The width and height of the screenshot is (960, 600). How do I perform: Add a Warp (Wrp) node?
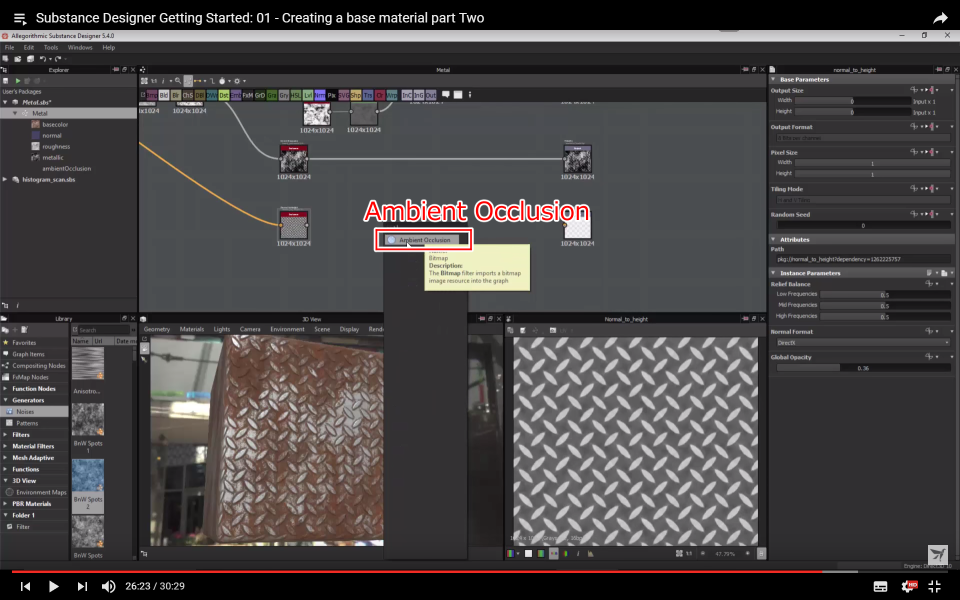coord(392,95)
